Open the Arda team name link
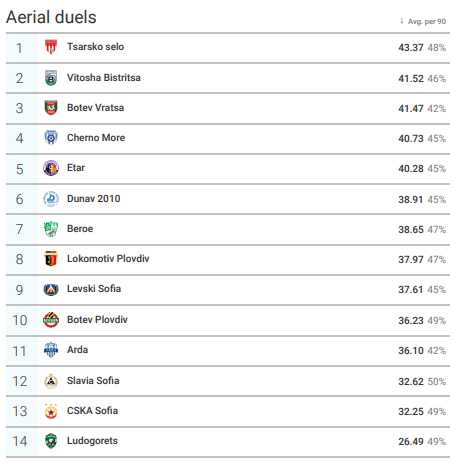This screenshot has width=475, height=467. click(77, 350)
